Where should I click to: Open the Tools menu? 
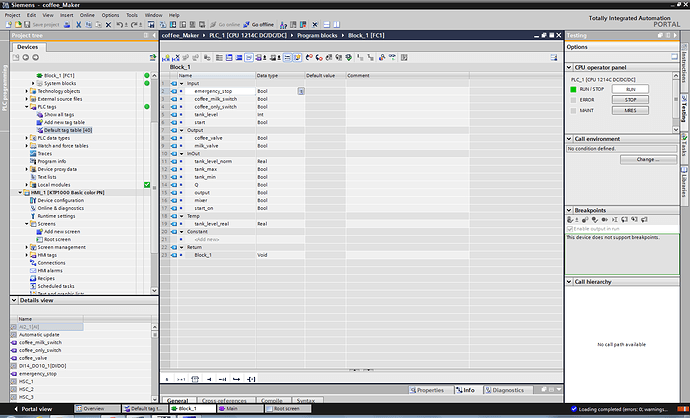click(132, 15)
